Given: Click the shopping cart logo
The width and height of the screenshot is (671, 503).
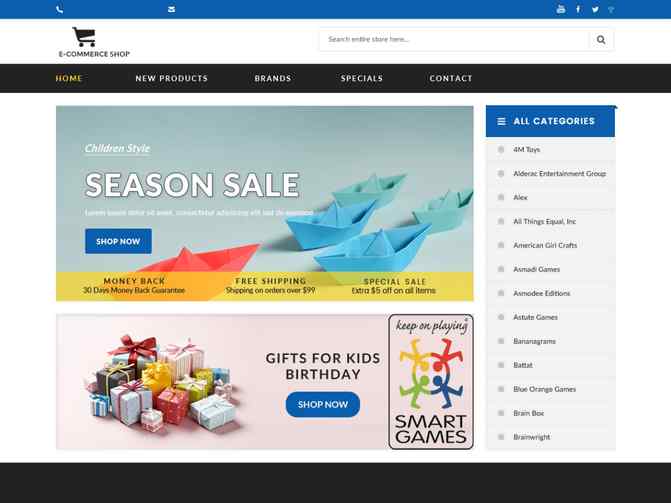Looking at the screenshot, I should (x=84, y=37).
